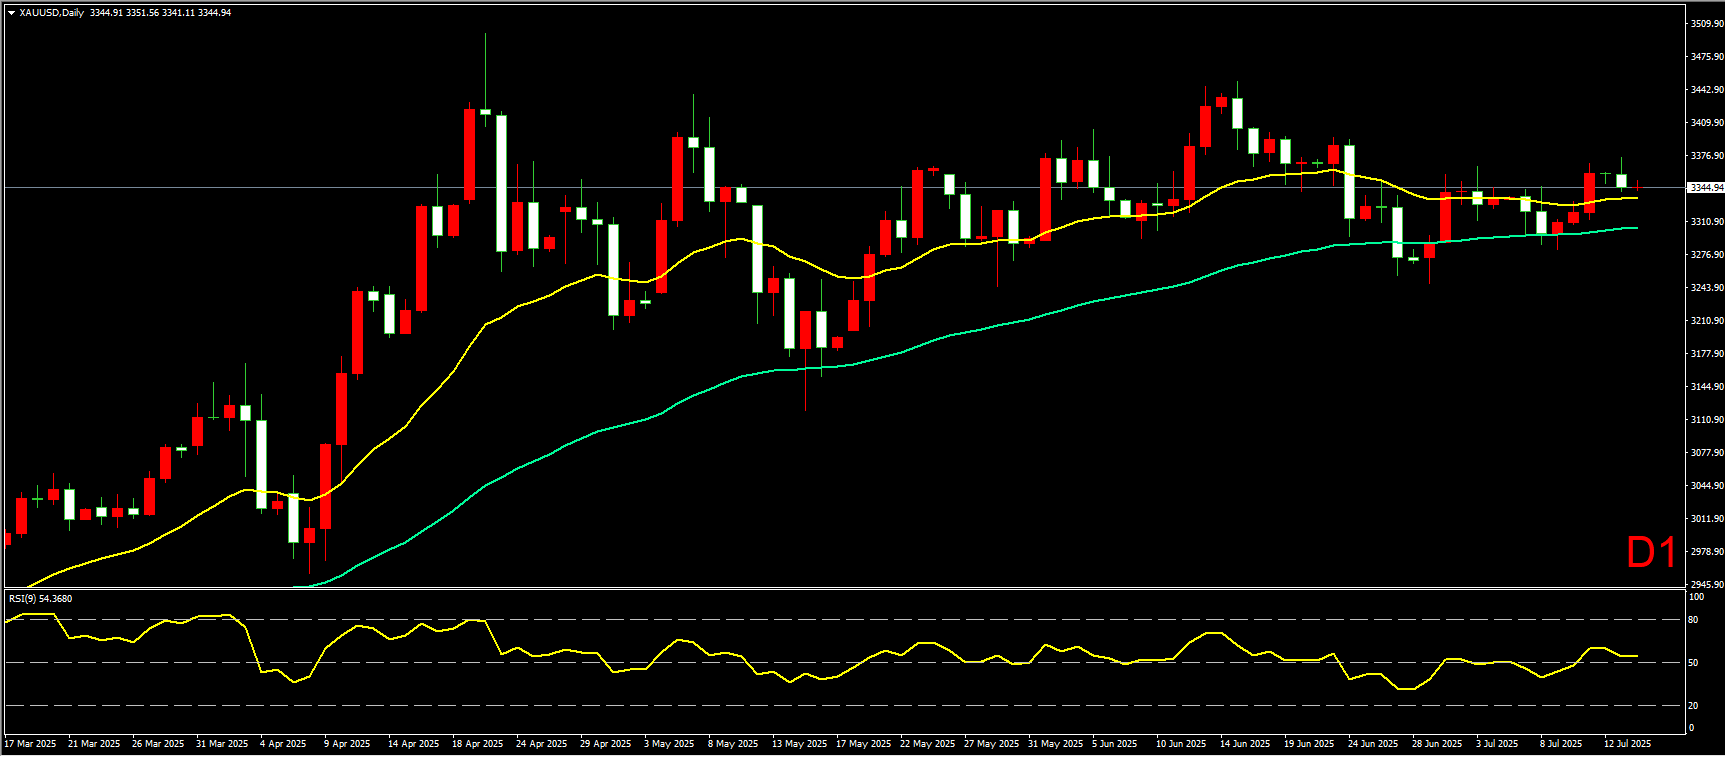Select the current price label 3344.94

1706,188
